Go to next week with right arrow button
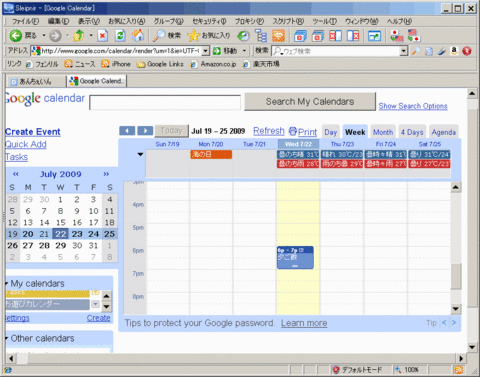 pyautogui.click(x=145, y=131)
